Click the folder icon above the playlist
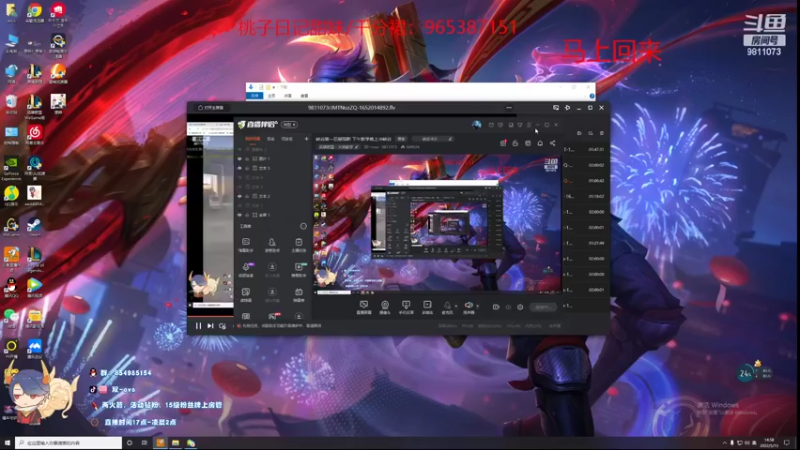This screenshot has width=800, height=450. pos(579,133)
